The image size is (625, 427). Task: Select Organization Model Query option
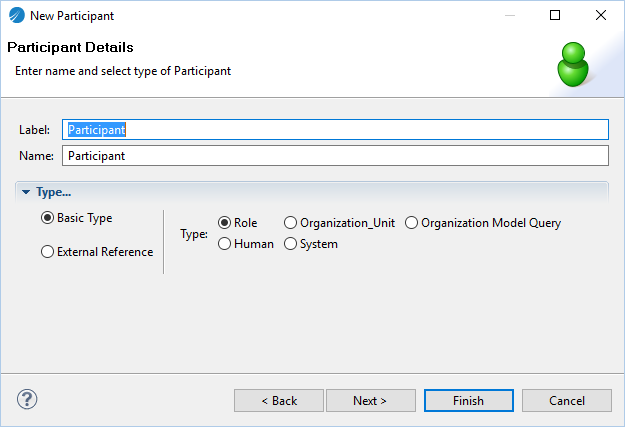(411, 222)
